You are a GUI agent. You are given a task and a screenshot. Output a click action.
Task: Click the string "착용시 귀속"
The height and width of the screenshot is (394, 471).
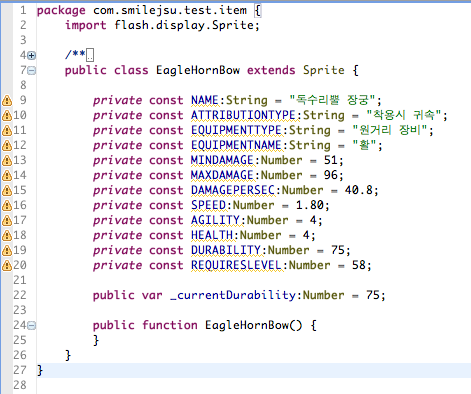[403, 115]
